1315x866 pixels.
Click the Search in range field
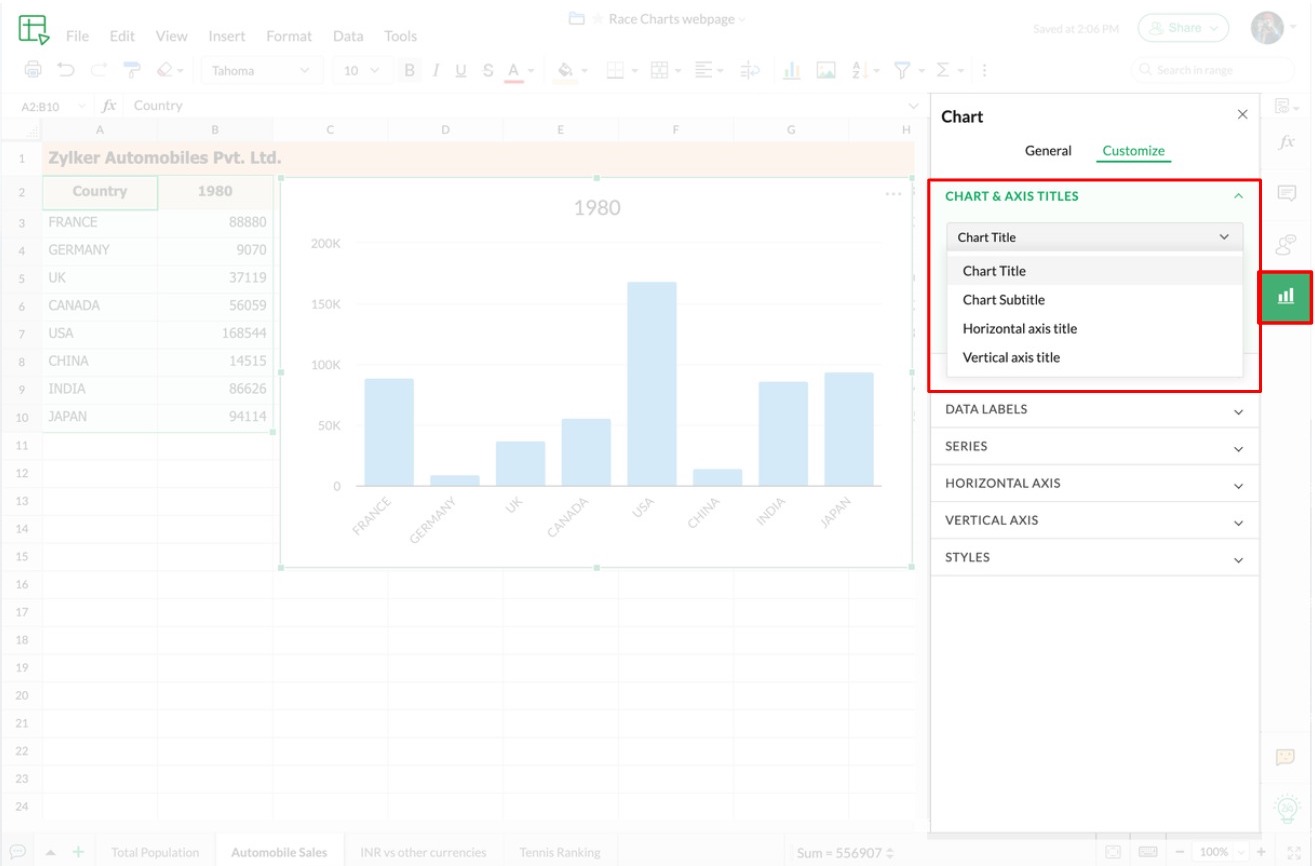[1215, 70]
